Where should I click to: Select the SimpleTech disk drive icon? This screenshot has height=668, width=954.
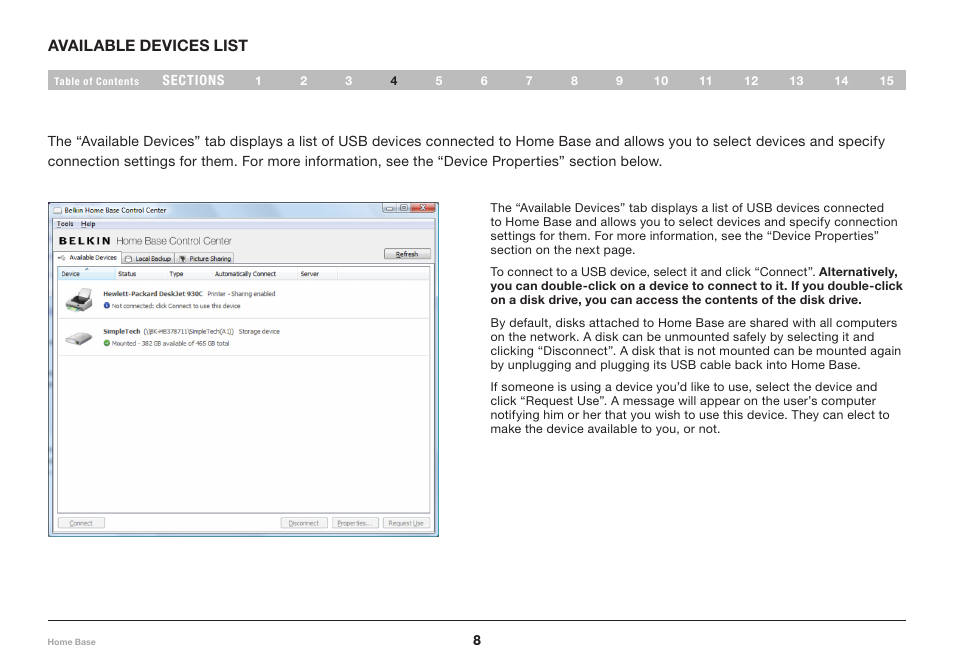click(x=78, y=337)
